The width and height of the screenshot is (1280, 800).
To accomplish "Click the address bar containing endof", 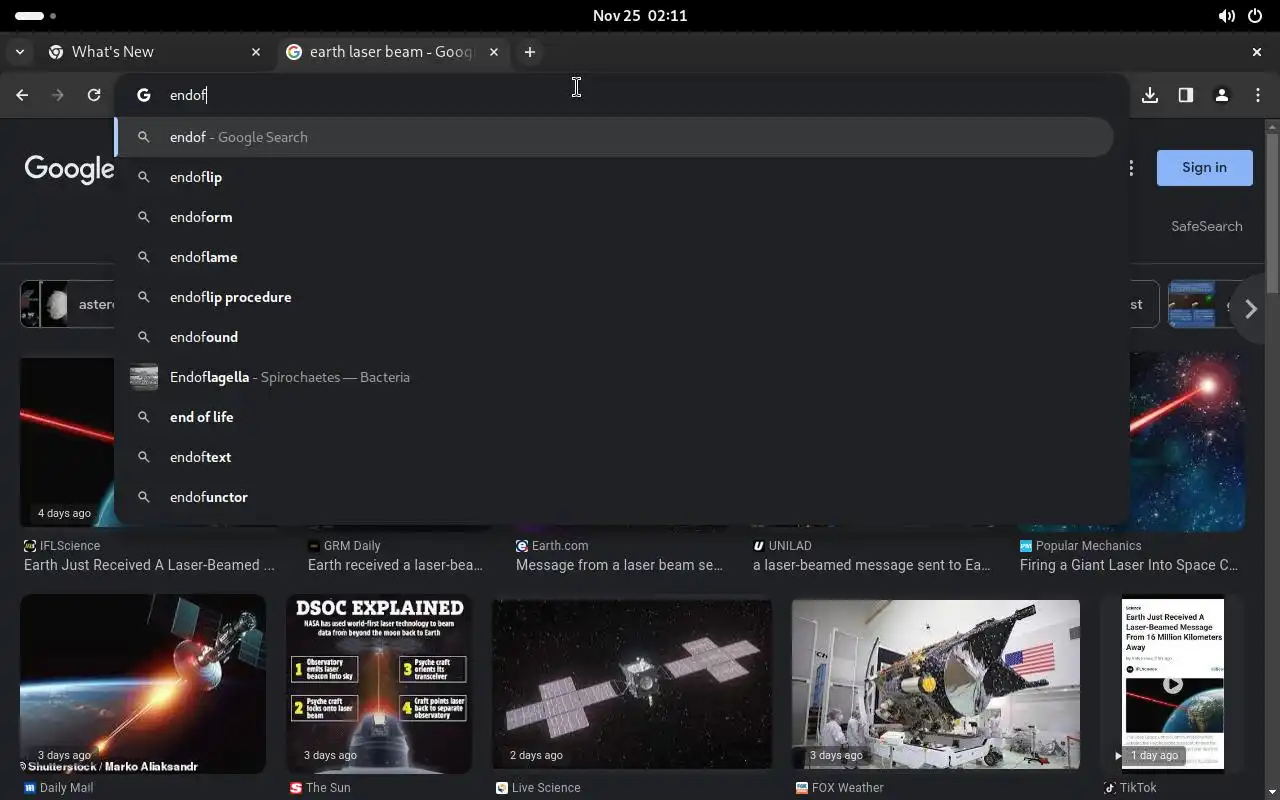I will [620, 95].
